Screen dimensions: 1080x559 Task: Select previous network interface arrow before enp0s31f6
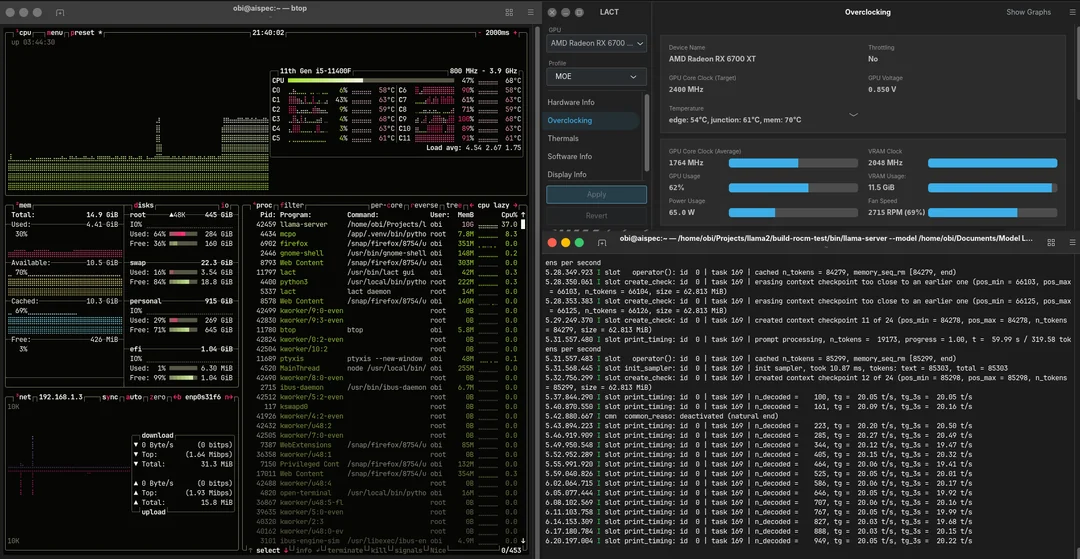(x=178, y=397)
